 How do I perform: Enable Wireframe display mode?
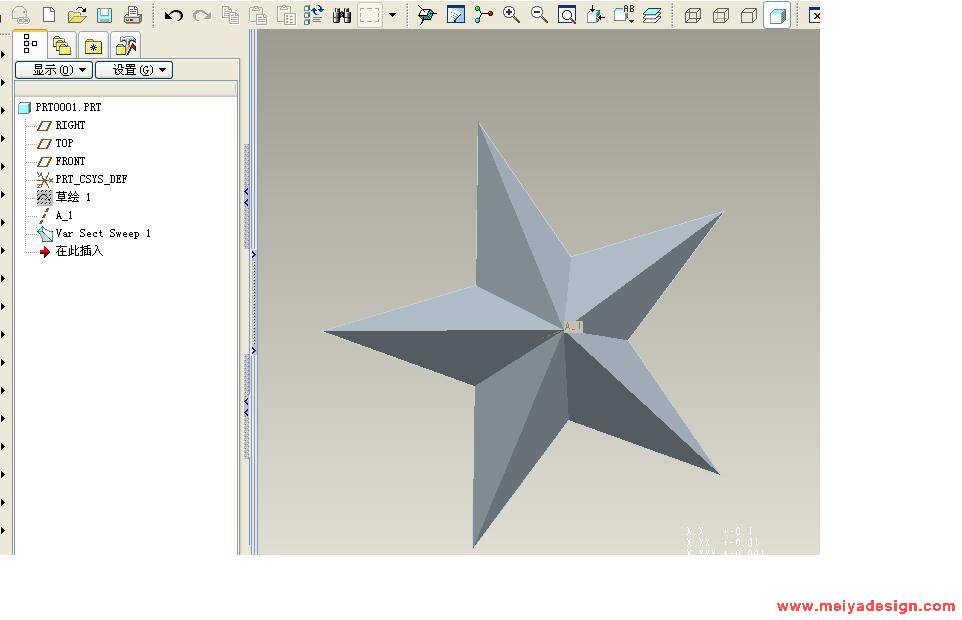coord(692,15)
